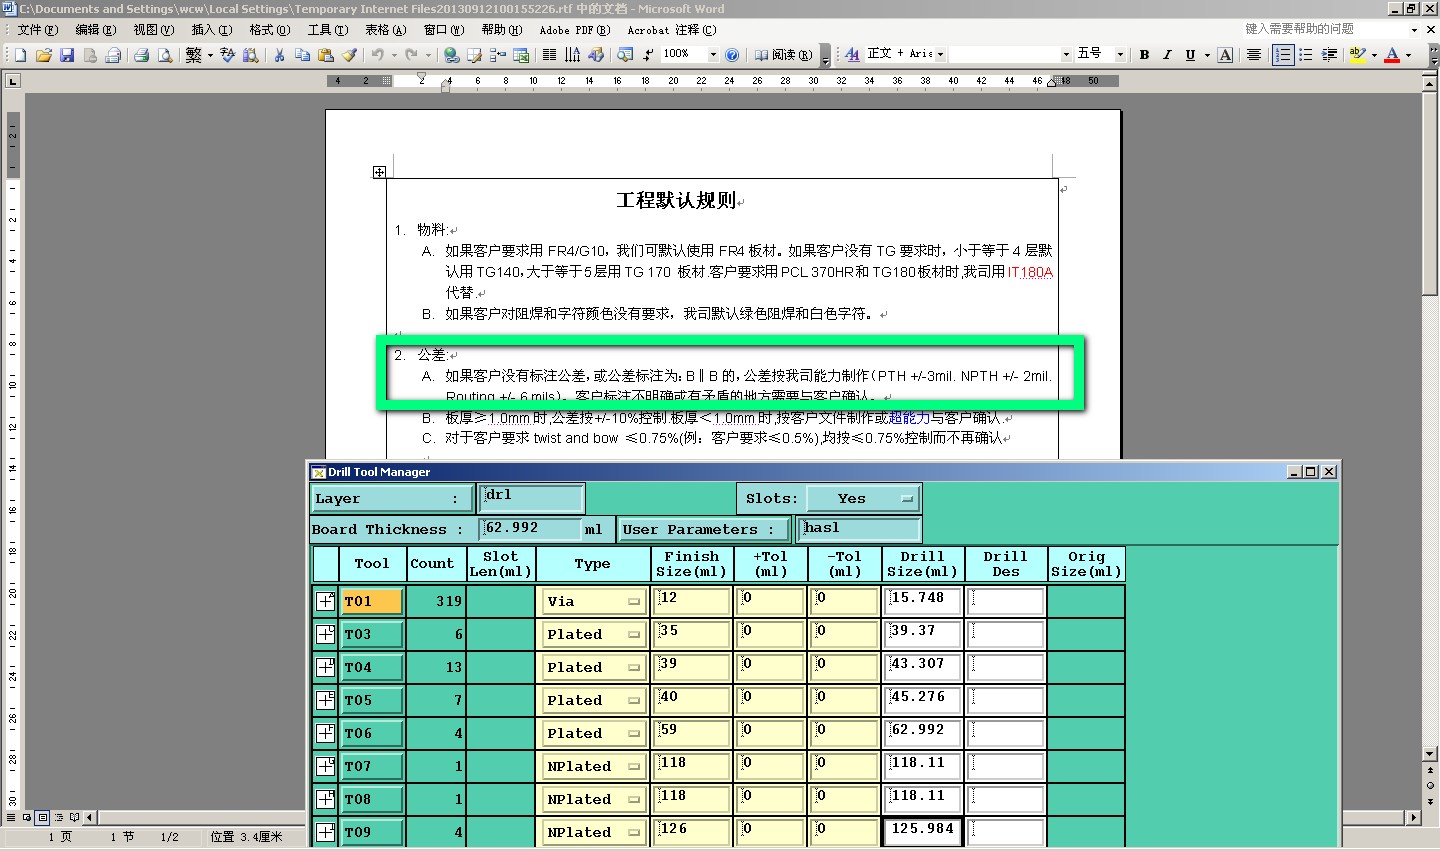The height and width of the screenshot is (851, 1440).
Task: Open Type dropdown for T04 Plated
Action: point(594,667)
